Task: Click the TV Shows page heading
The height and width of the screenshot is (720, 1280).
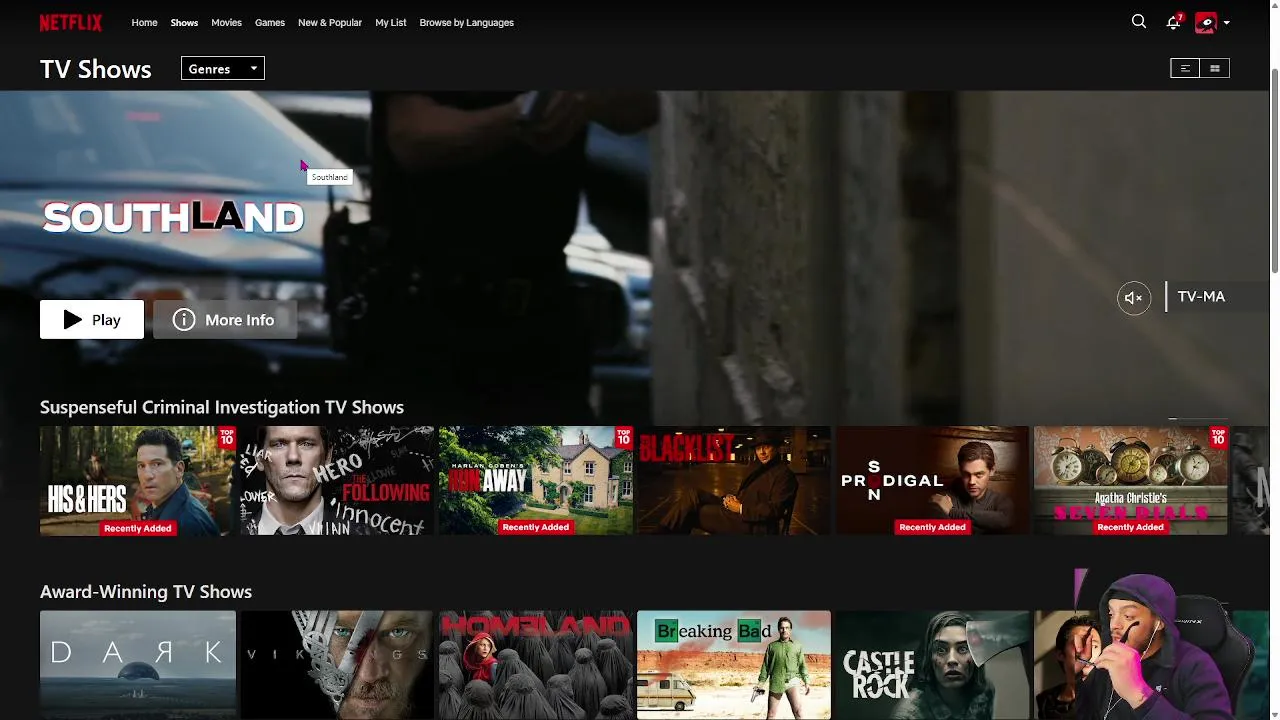Action: [x=96, y=69]
